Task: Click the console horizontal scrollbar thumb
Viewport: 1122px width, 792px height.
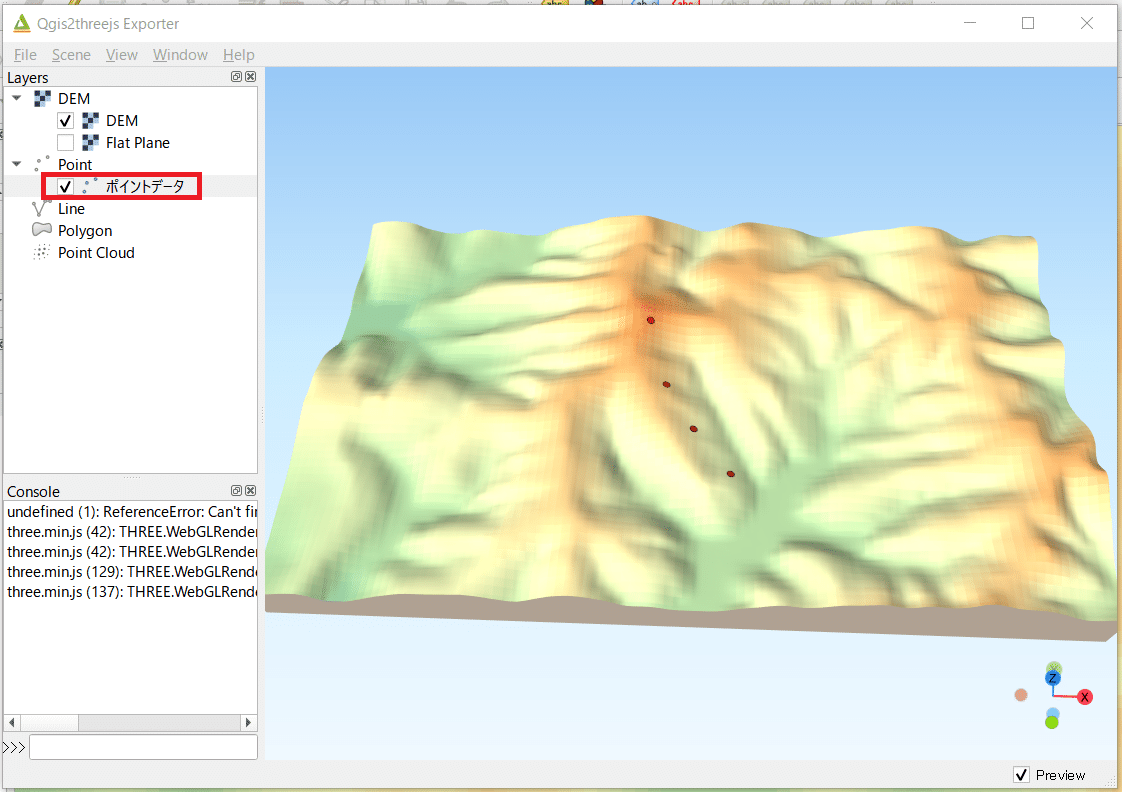Action: coord(49,723)
